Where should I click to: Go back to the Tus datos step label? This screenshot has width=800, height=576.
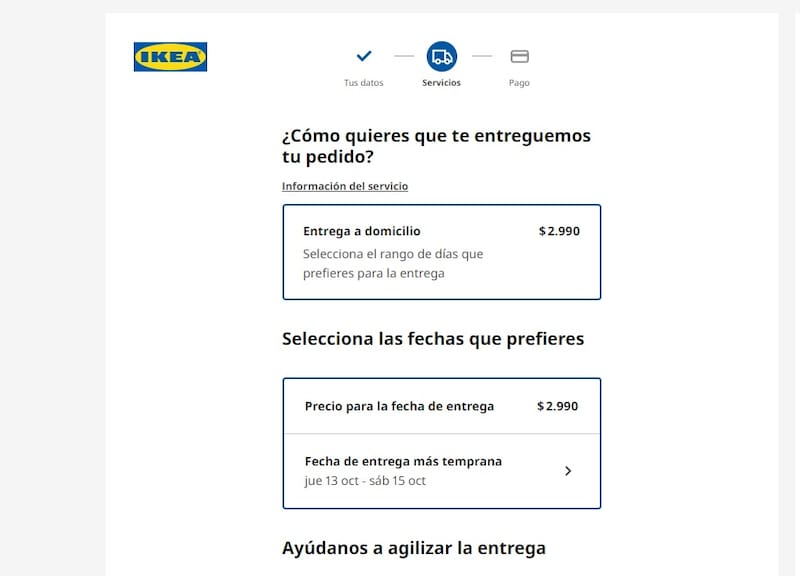click(x=364, y=83)
